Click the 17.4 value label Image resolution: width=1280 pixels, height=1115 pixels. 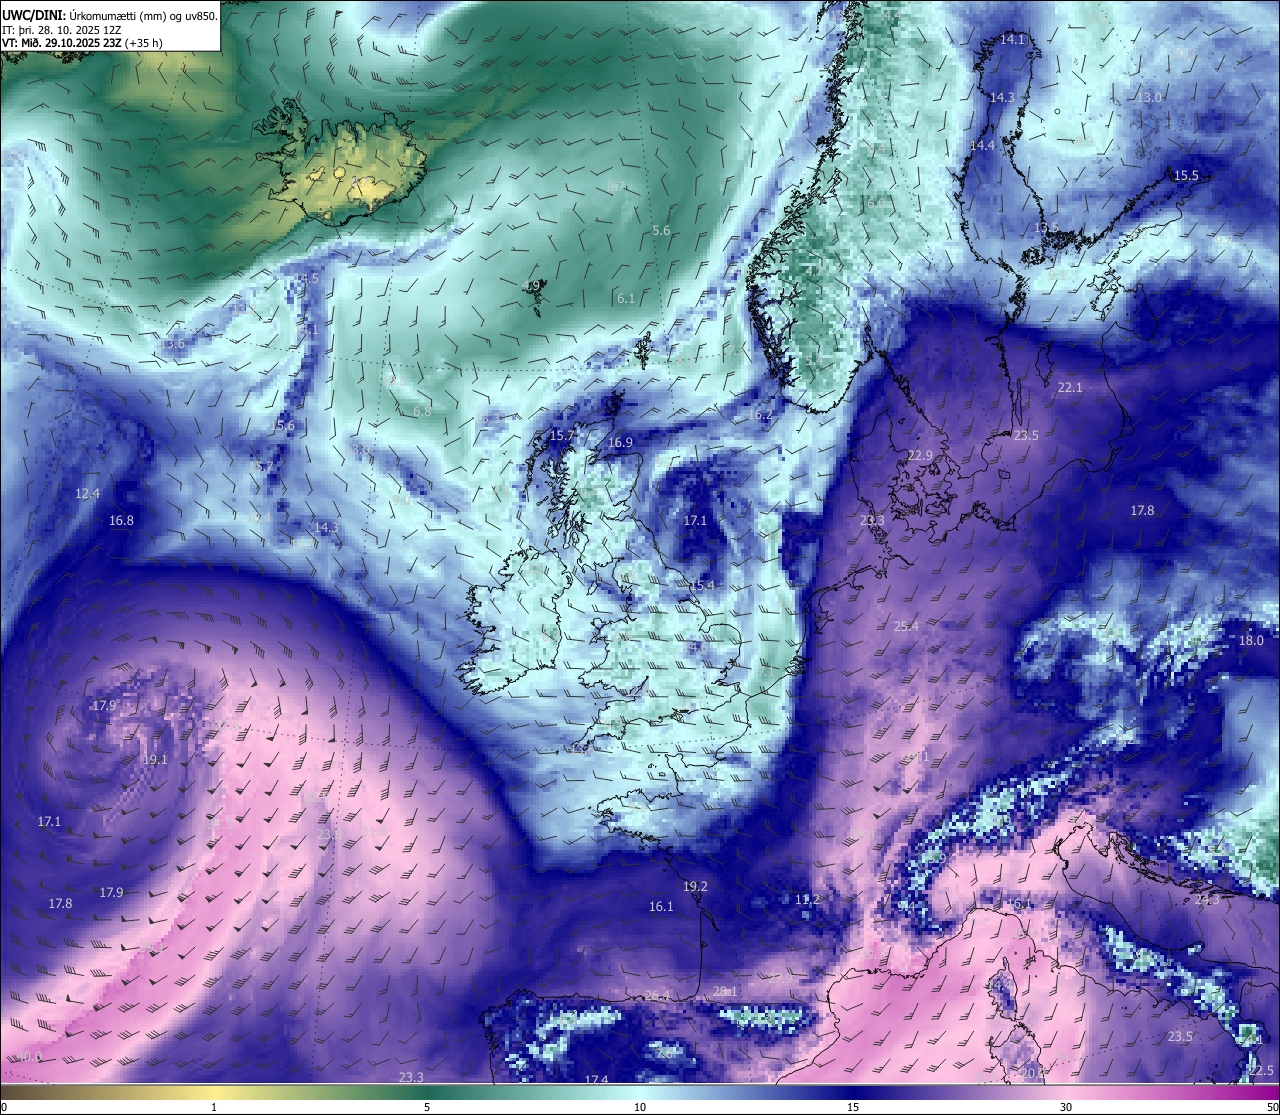tap(597, 1080)
